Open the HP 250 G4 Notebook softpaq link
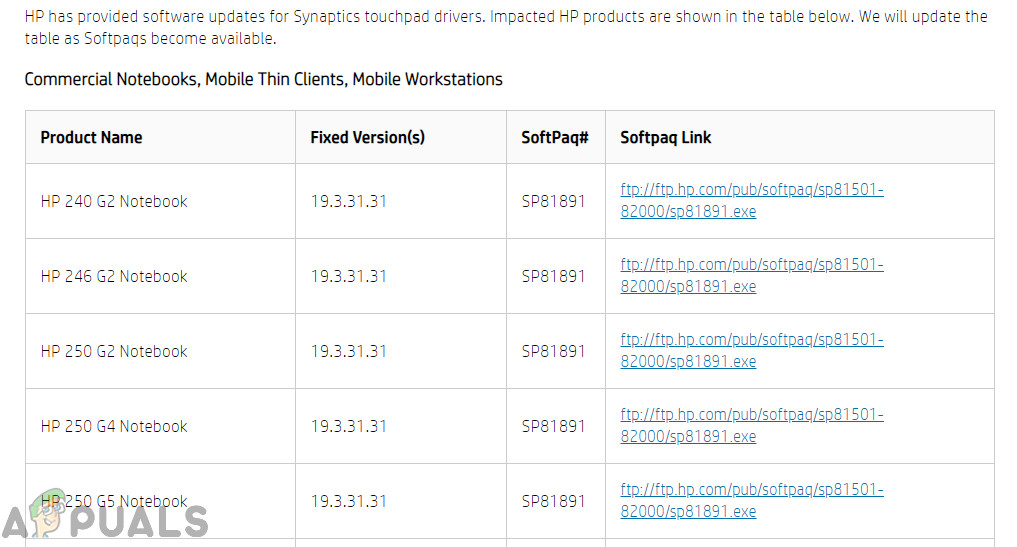 click(x=751, y=425)
